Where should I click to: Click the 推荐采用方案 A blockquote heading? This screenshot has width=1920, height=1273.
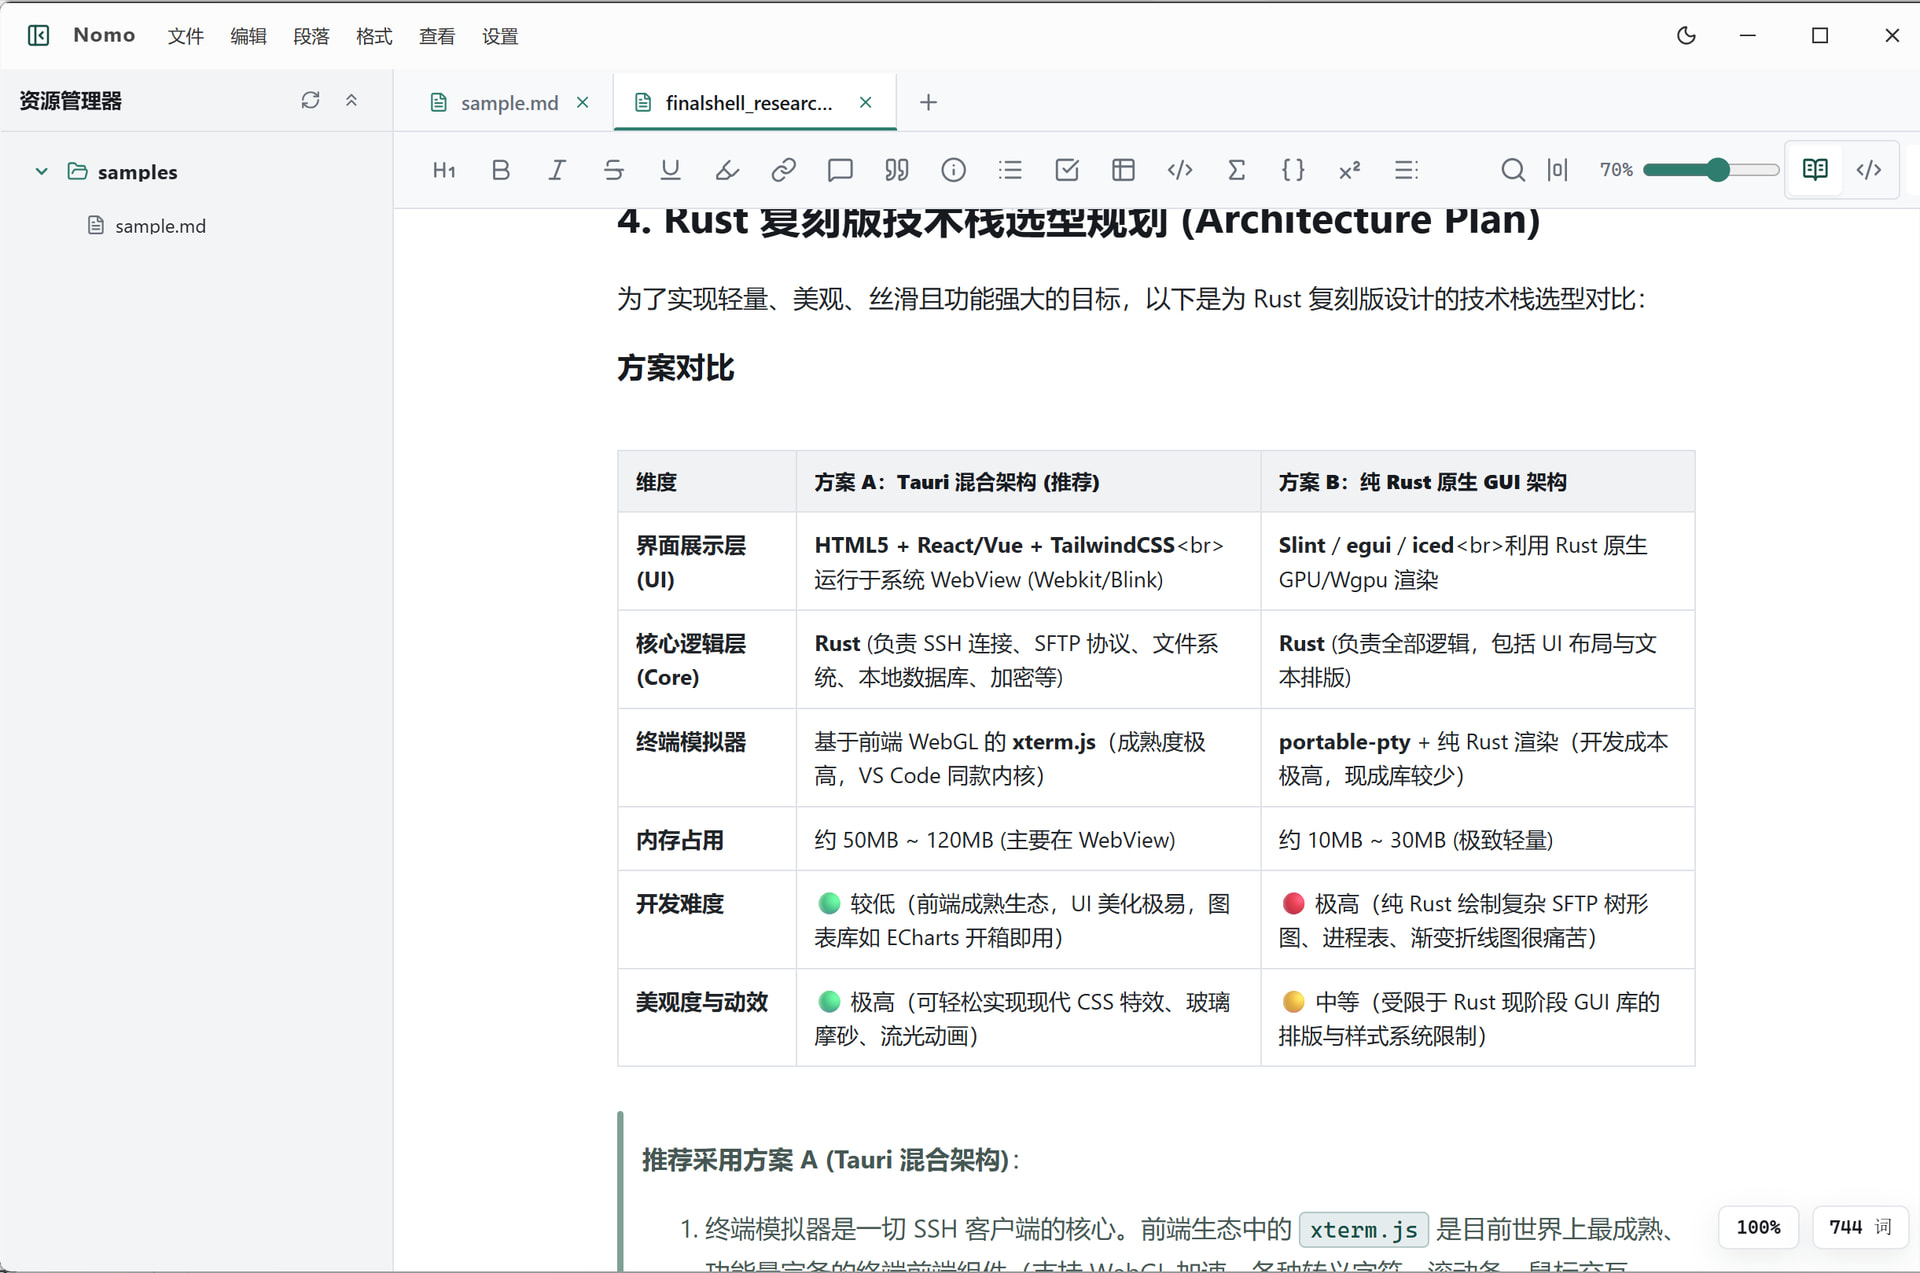pos(831,1160)
